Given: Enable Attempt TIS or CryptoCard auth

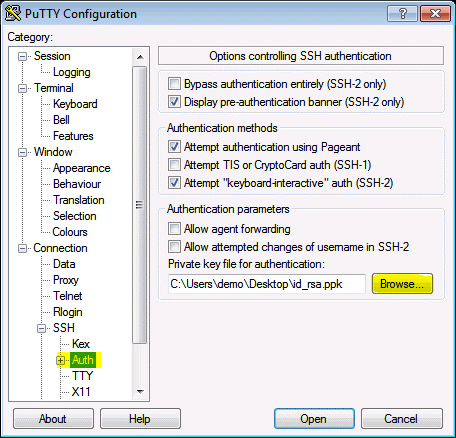Looking at the screenshot, I should click(x=174, y=165).
